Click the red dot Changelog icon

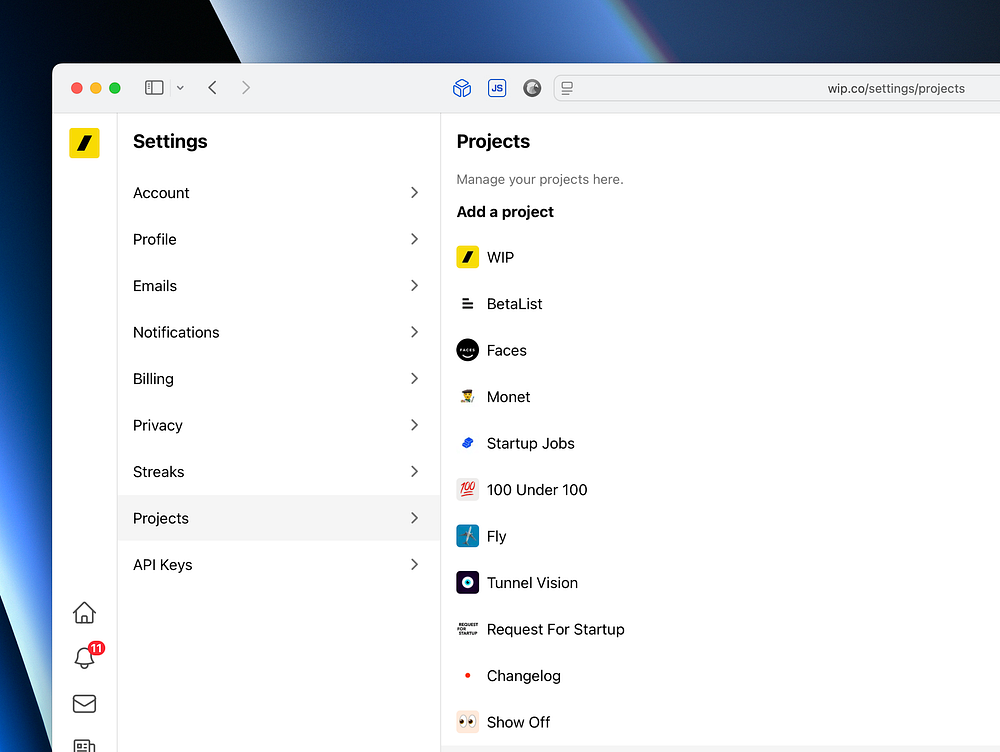point(467,675)
